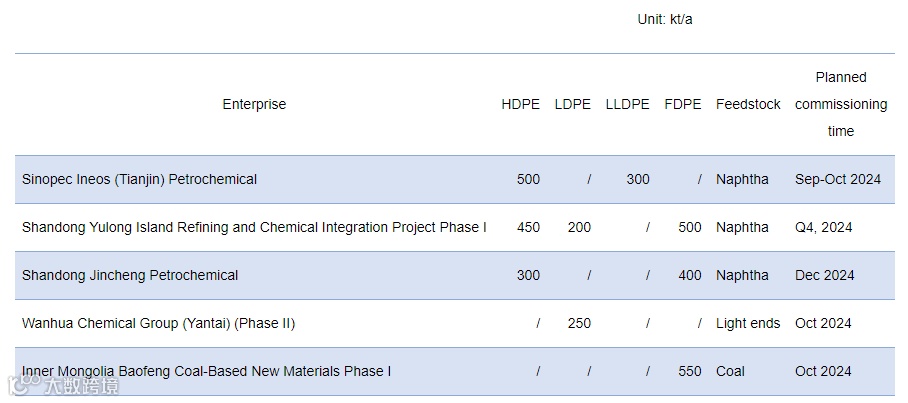The height and width of the screenshot is (403, 908).
Task: Click Wanhua Chemical Group (Yantai) row name
Action: 158,323
